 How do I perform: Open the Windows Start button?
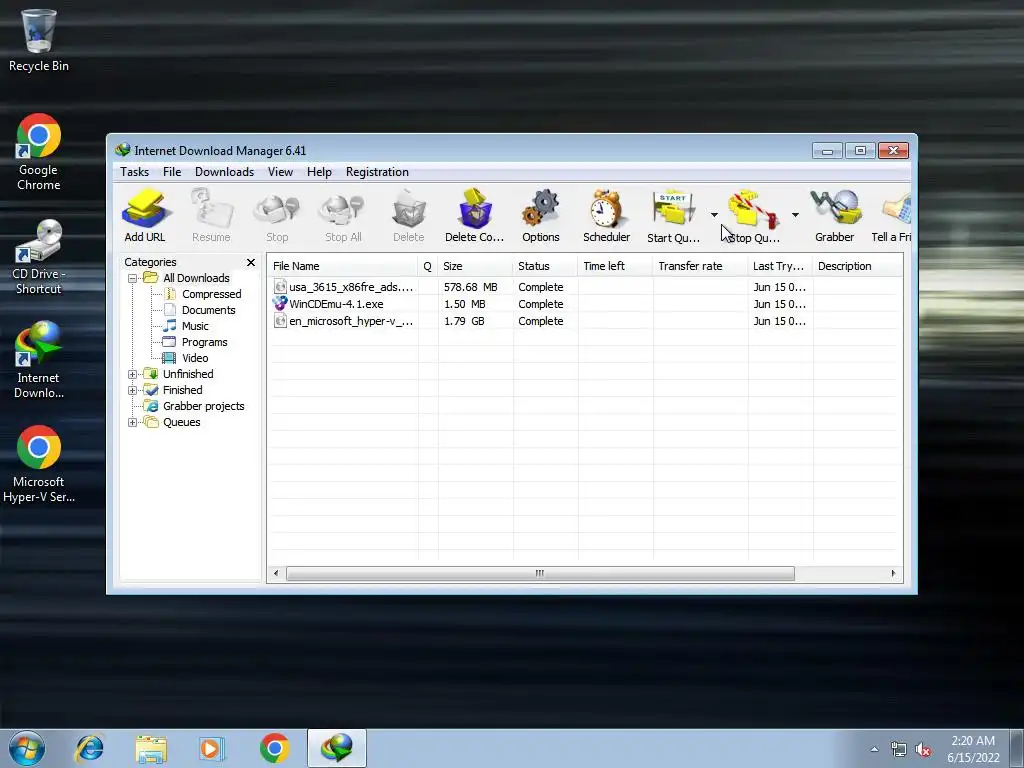tap(27, 748)
